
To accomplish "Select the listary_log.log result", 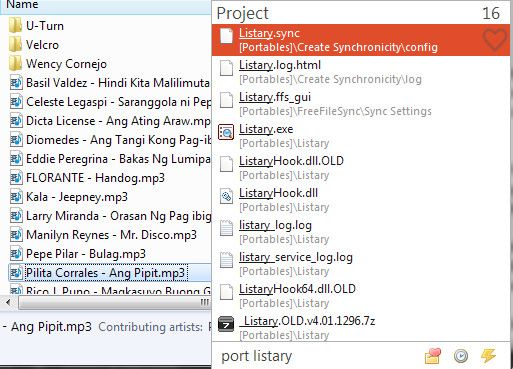I will [361, 232].
